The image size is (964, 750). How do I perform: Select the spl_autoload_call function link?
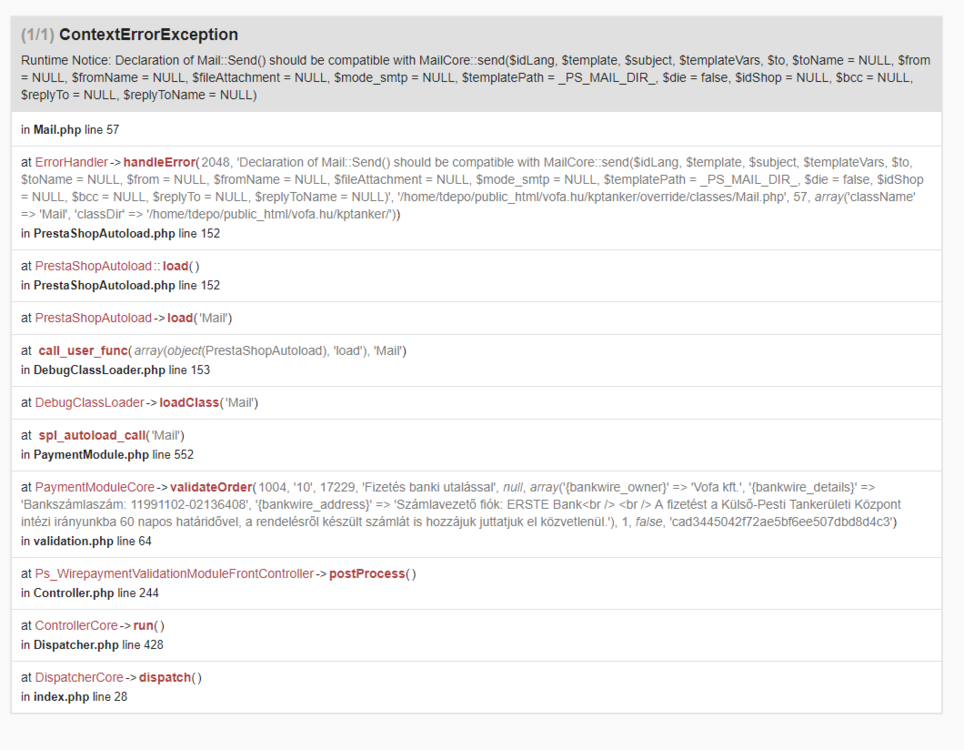pyautogui.click(x=93, y=435)
